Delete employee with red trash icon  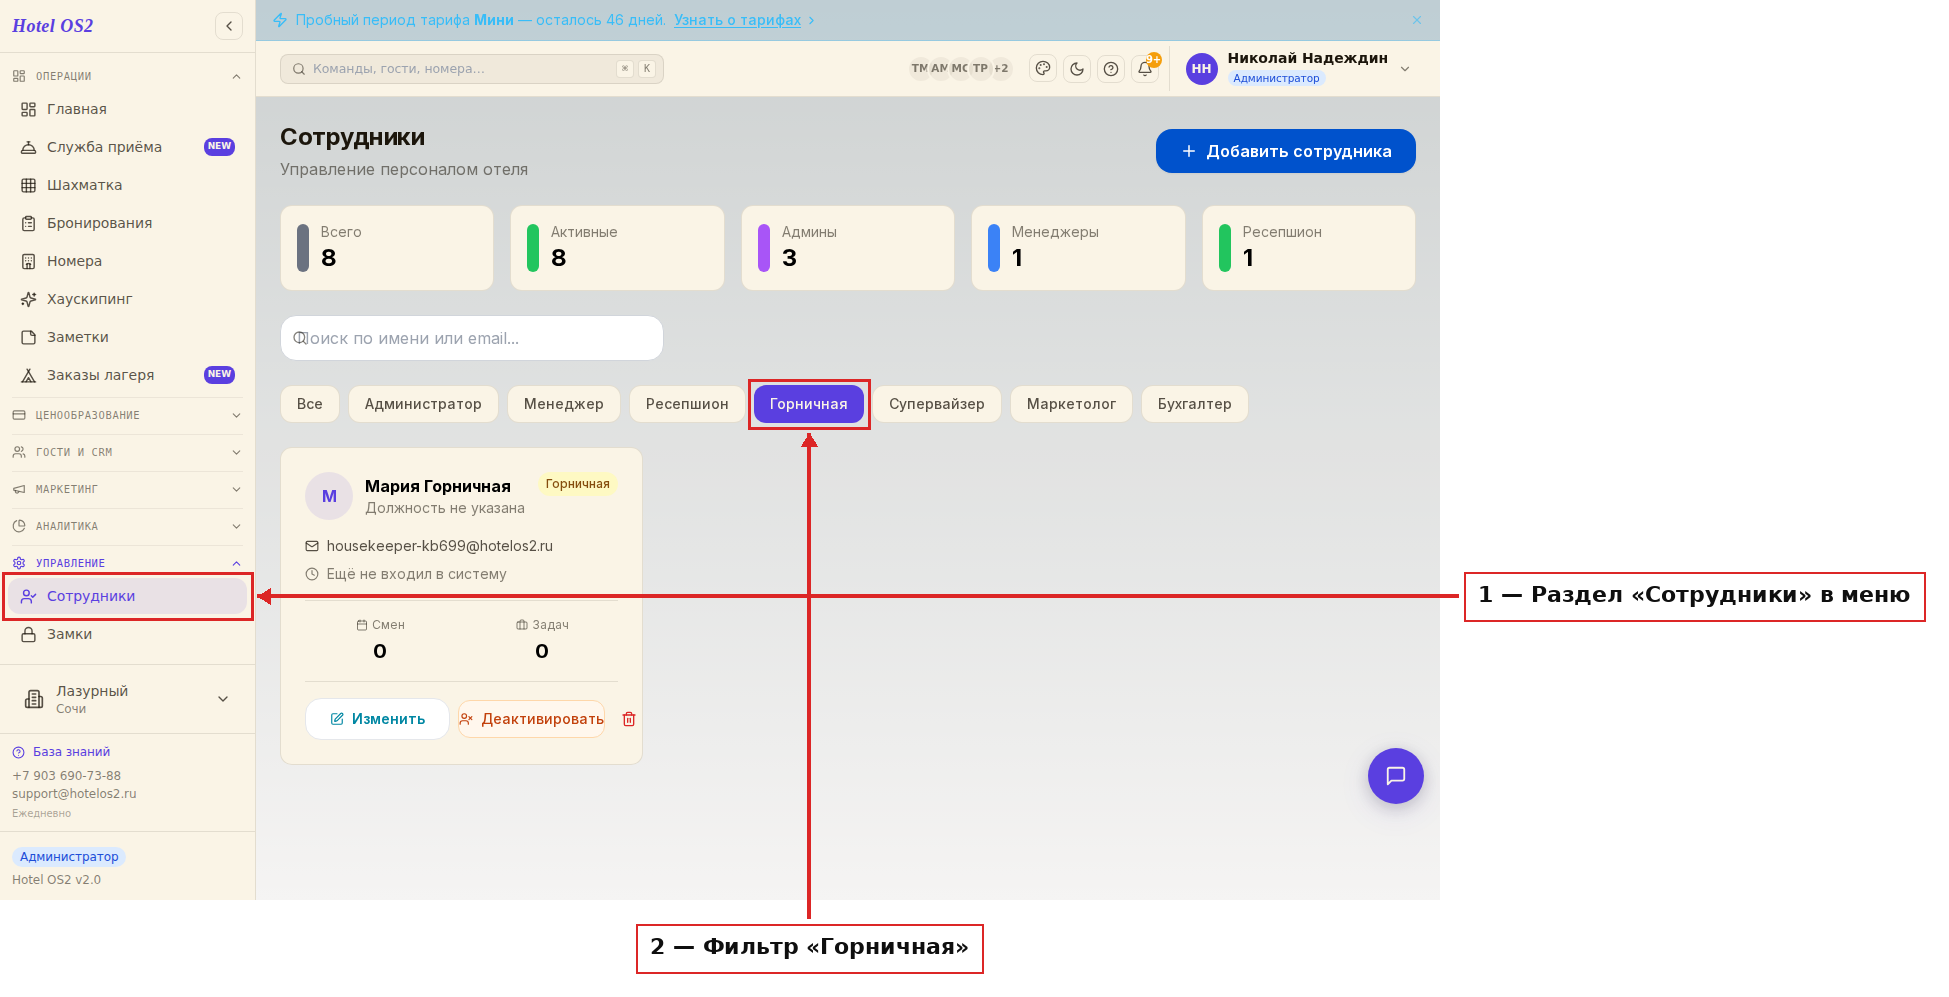point(629,719)
